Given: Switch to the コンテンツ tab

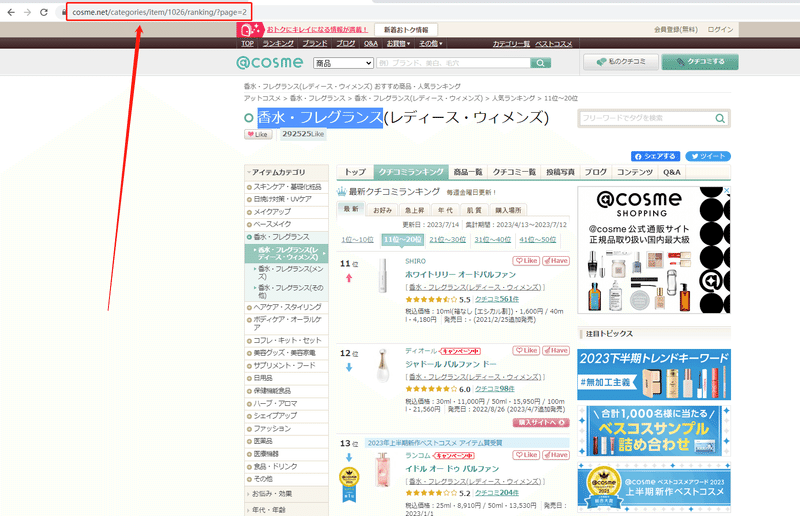Looking at the screenshot, I should click(635, 172).
